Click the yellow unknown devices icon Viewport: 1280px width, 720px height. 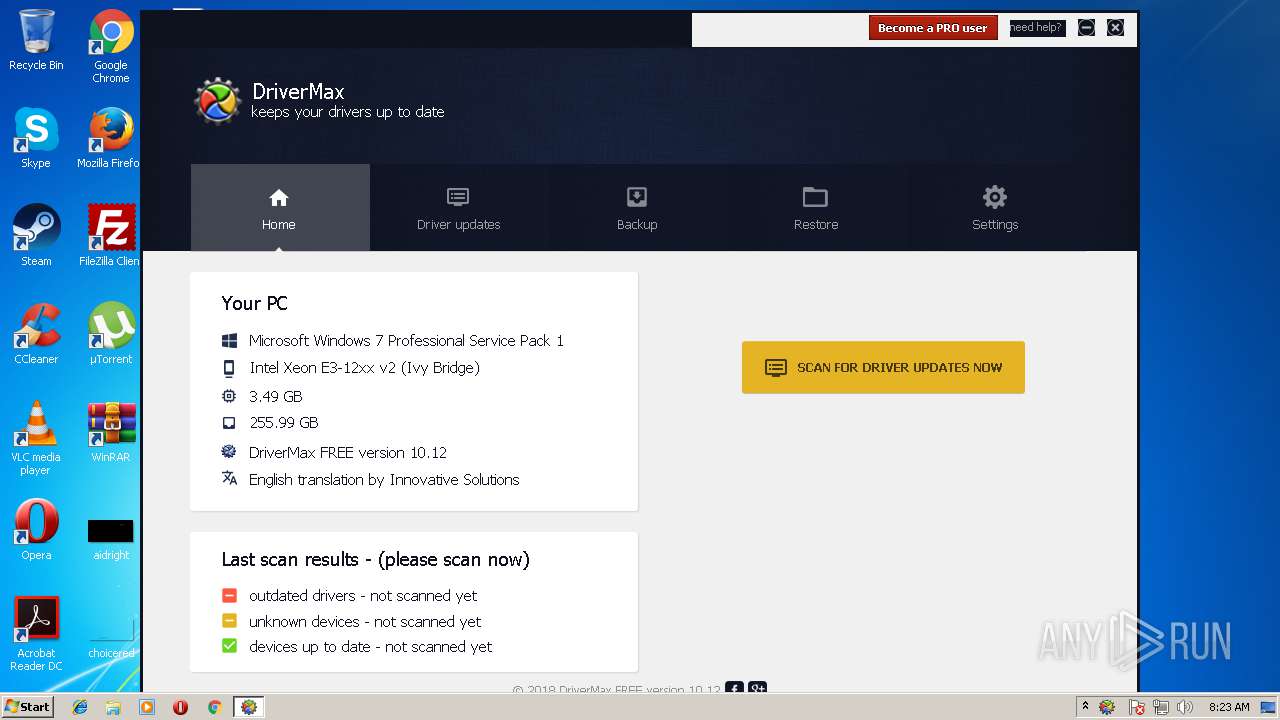229,621
